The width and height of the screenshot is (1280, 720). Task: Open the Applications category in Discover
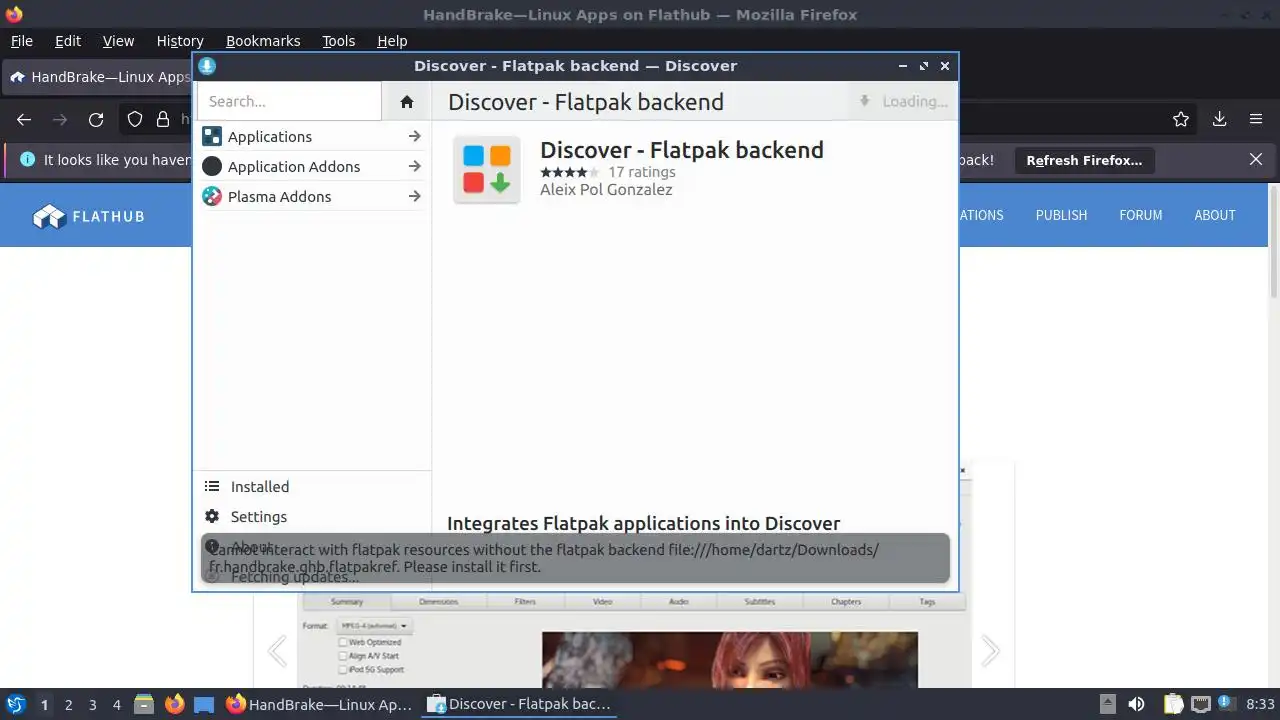(x=311, y=137)
